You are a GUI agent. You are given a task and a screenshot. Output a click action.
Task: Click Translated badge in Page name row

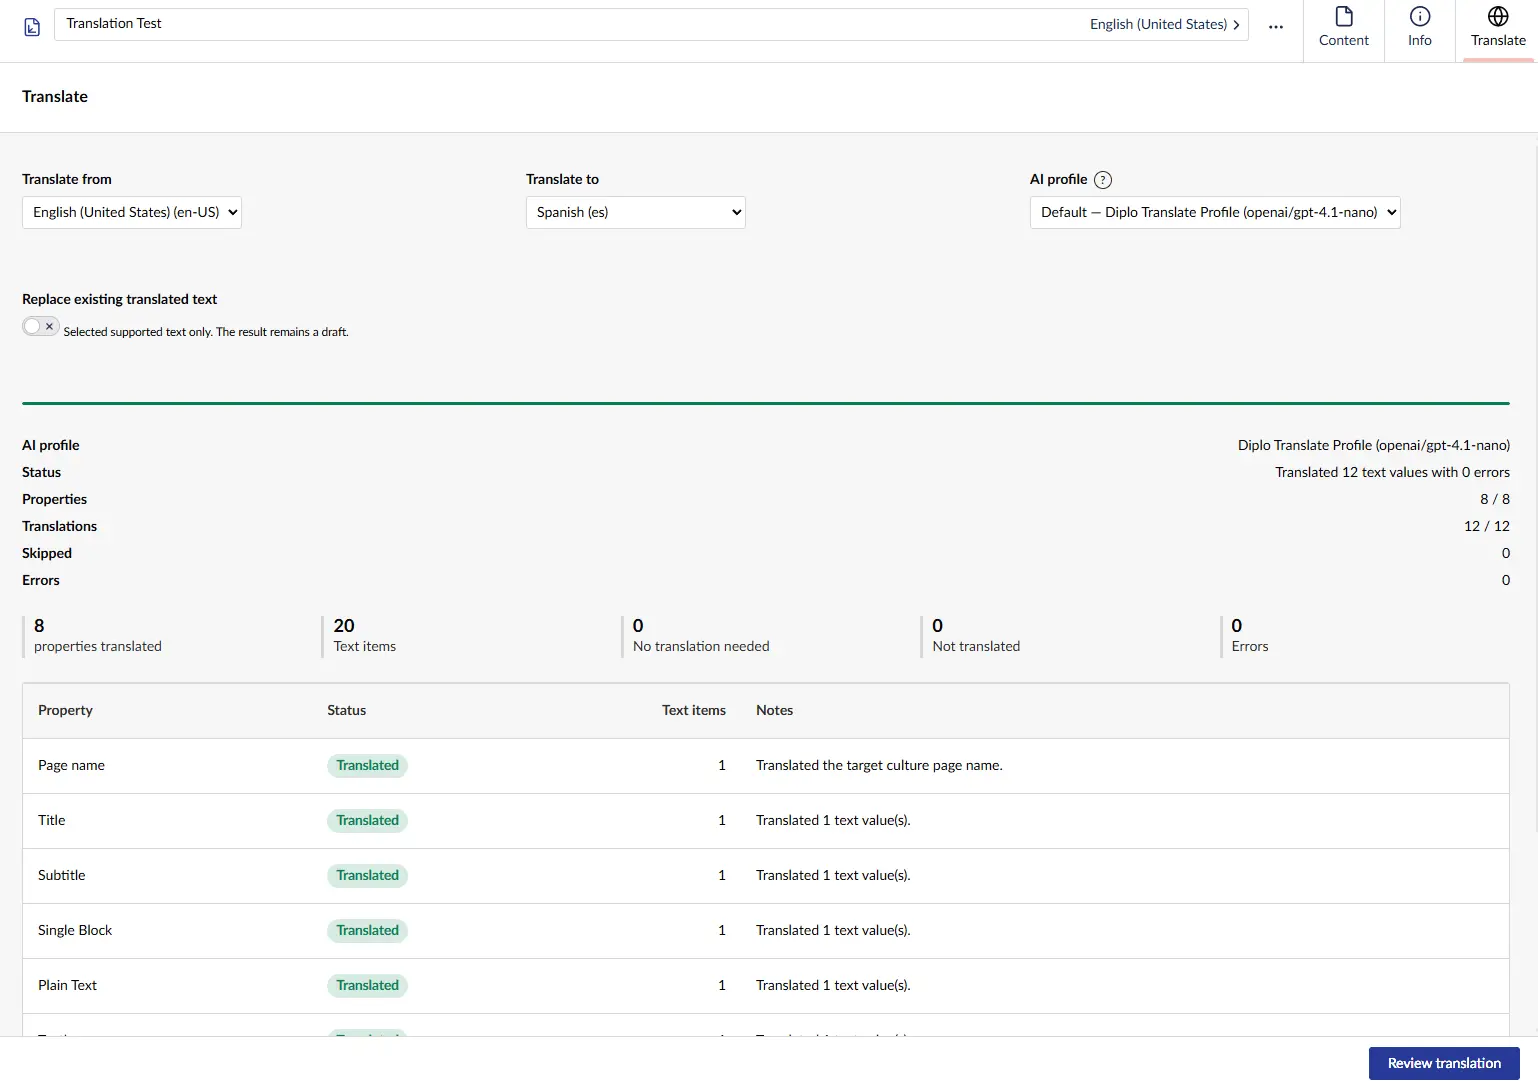tap(367, 766)
